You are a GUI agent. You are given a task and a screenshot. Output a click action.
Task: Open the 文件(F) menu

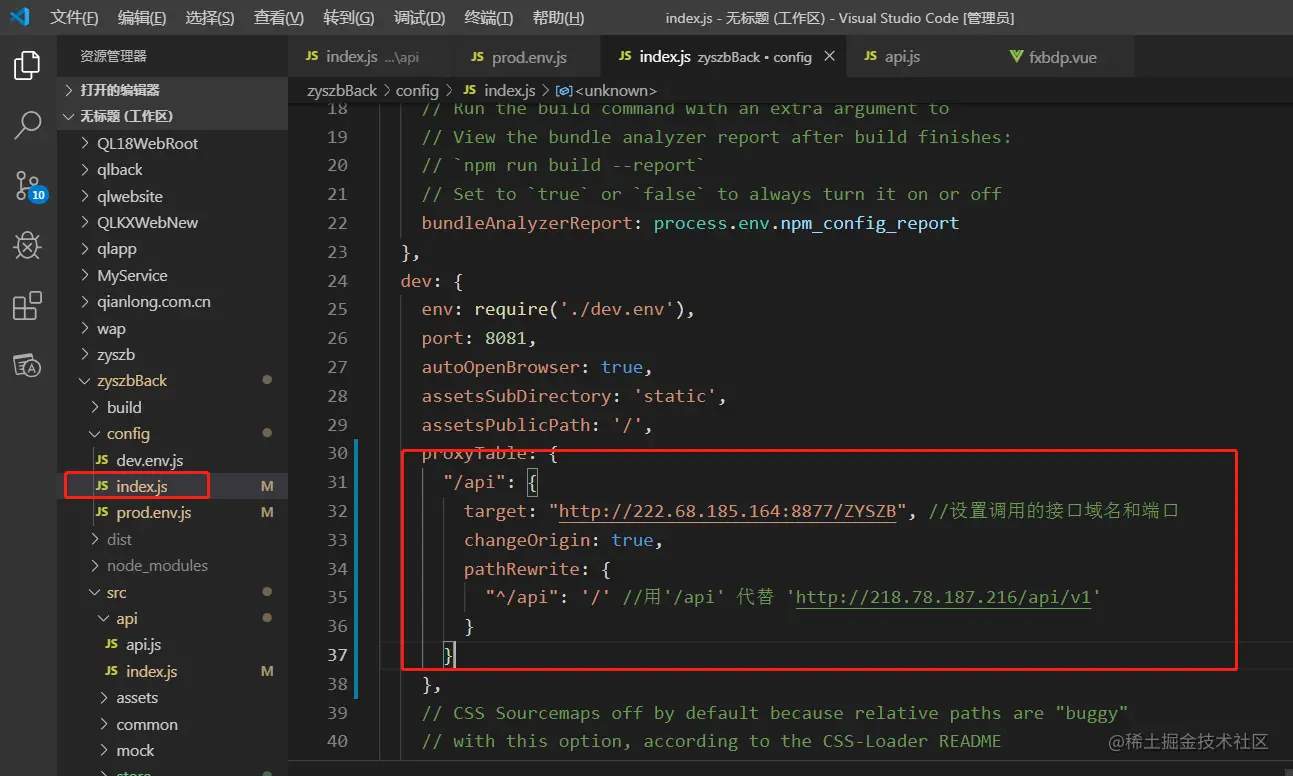click(75, 18)
